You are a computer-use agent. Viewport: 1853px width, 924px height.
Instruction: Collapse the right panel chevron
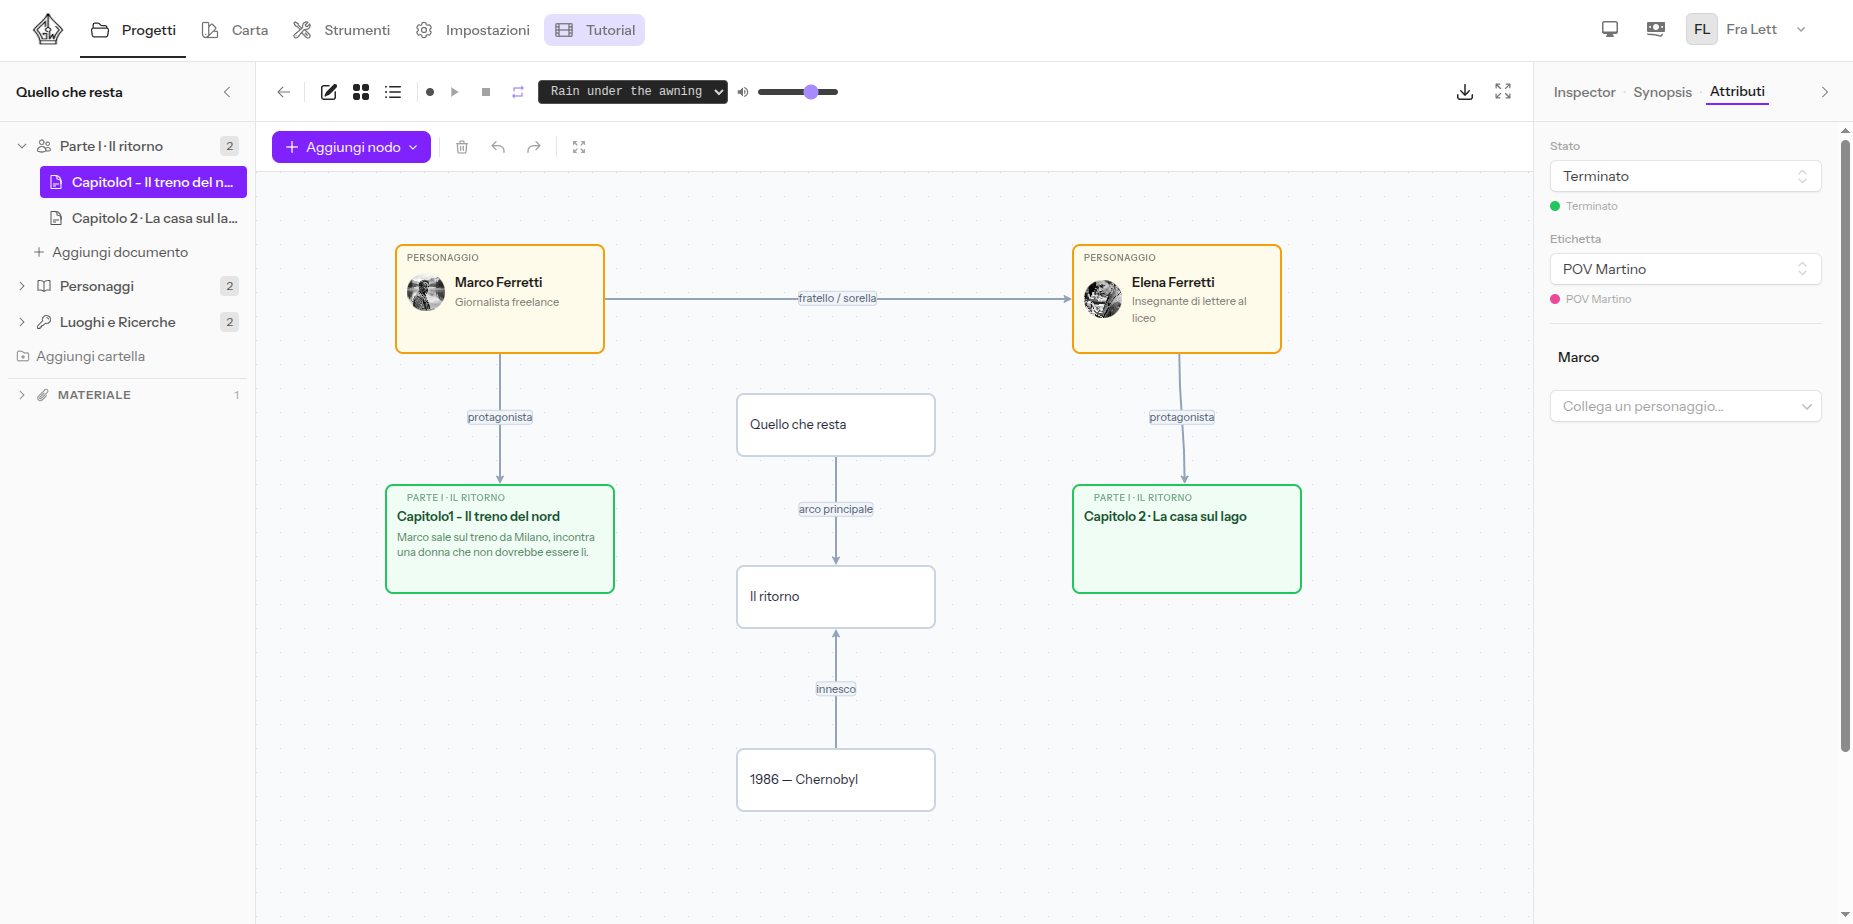coord(1825,92)
